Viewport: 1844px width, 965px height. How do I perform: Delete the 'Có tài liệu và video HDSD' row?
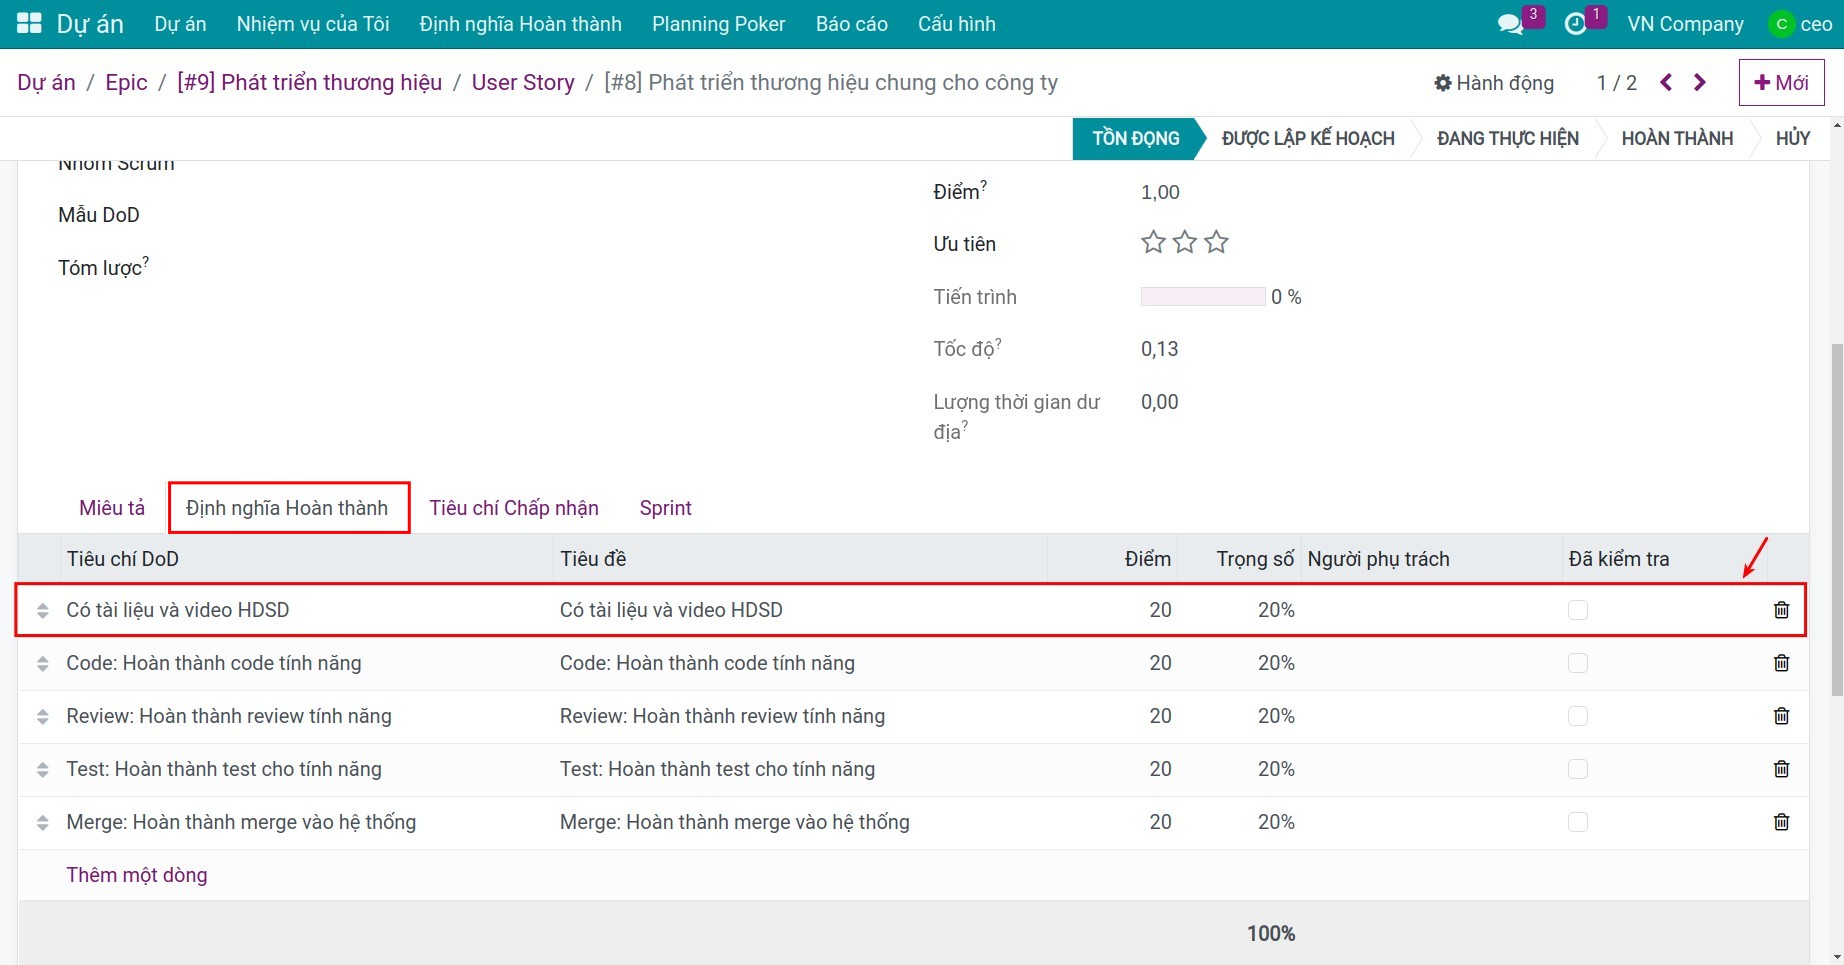[x=1781, y=610]
